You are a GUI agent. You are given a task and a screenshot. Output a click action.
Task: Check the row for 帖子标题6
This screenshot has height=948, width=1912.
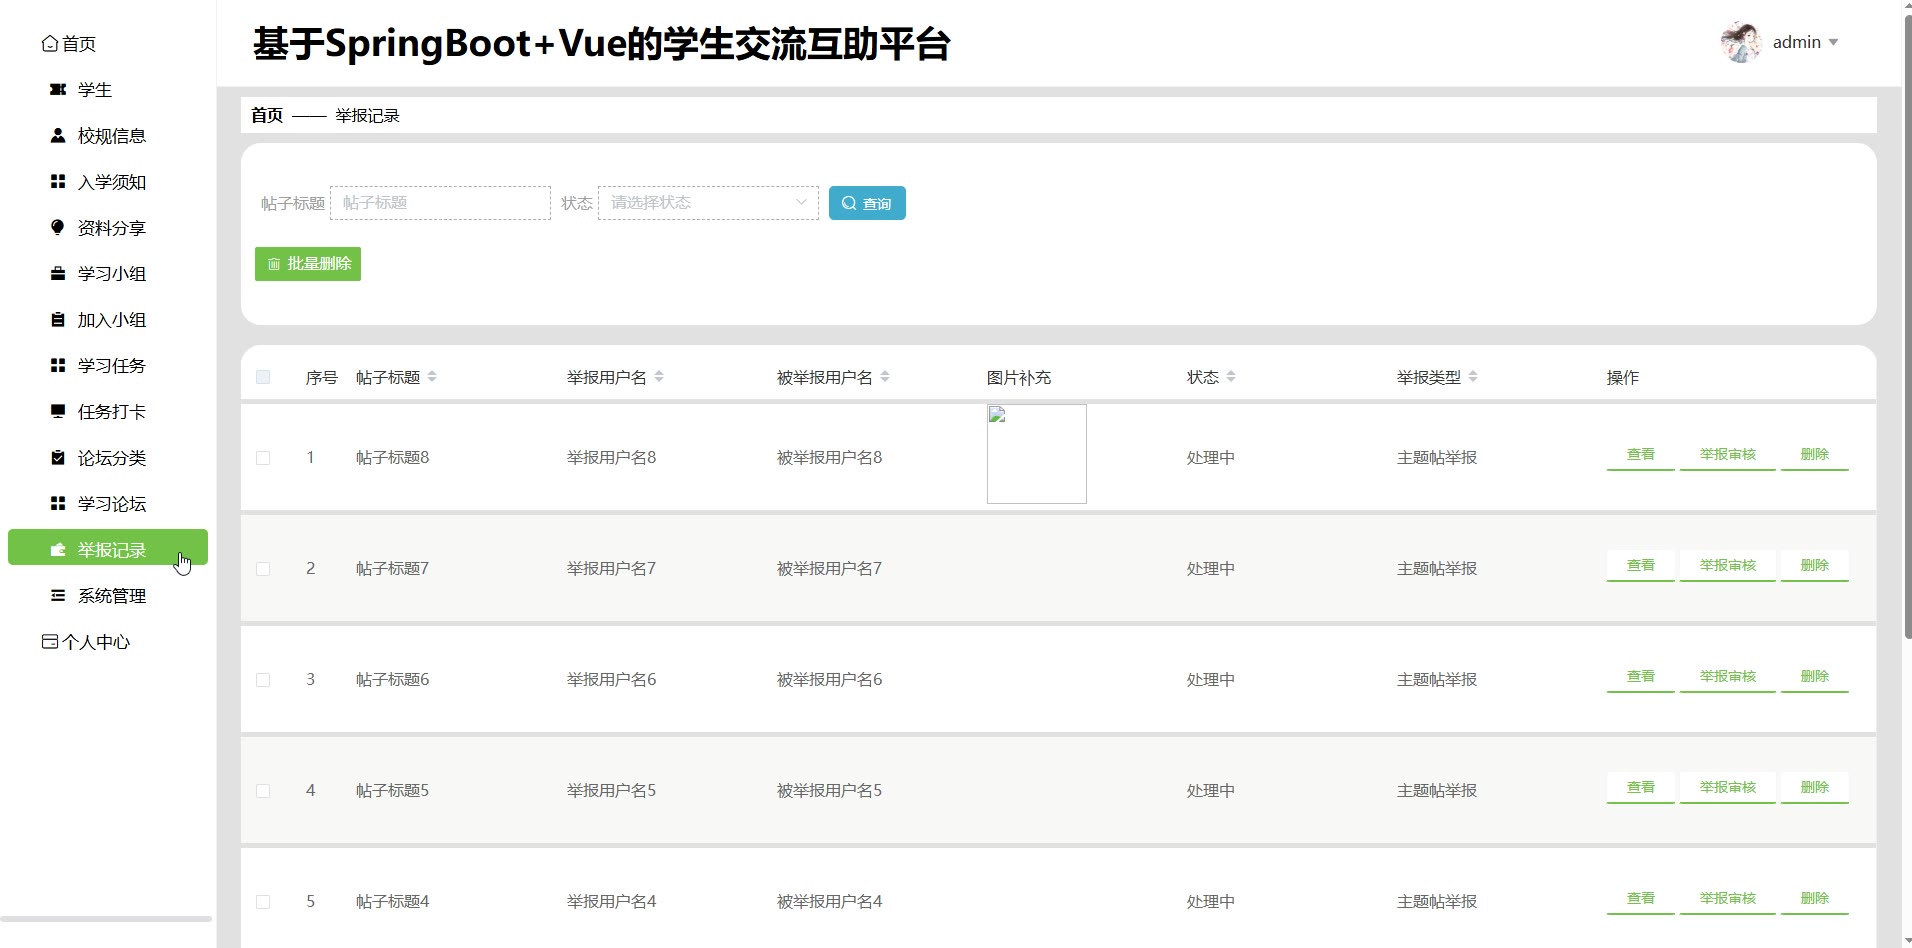tap(263, 680)
